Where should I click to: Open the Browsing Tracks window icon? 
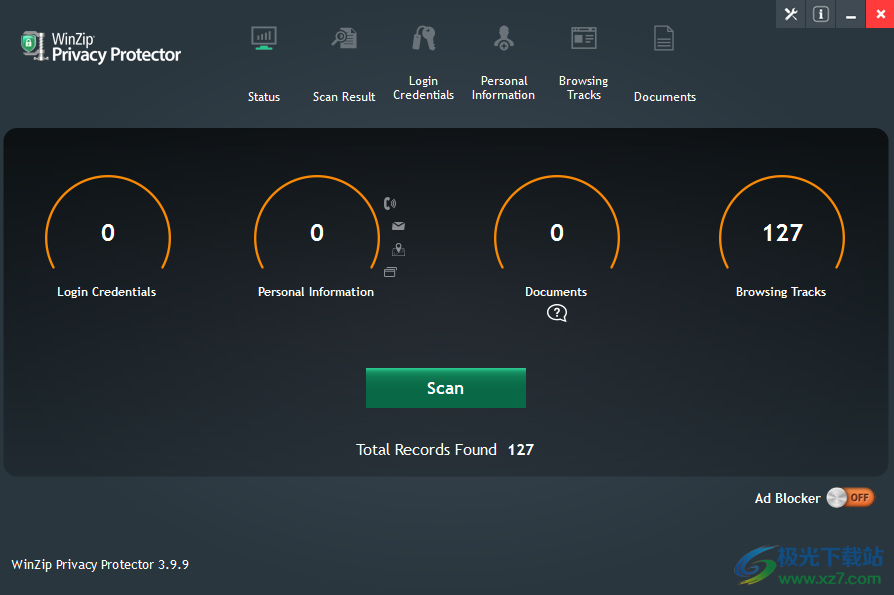[x=584, y=38]
